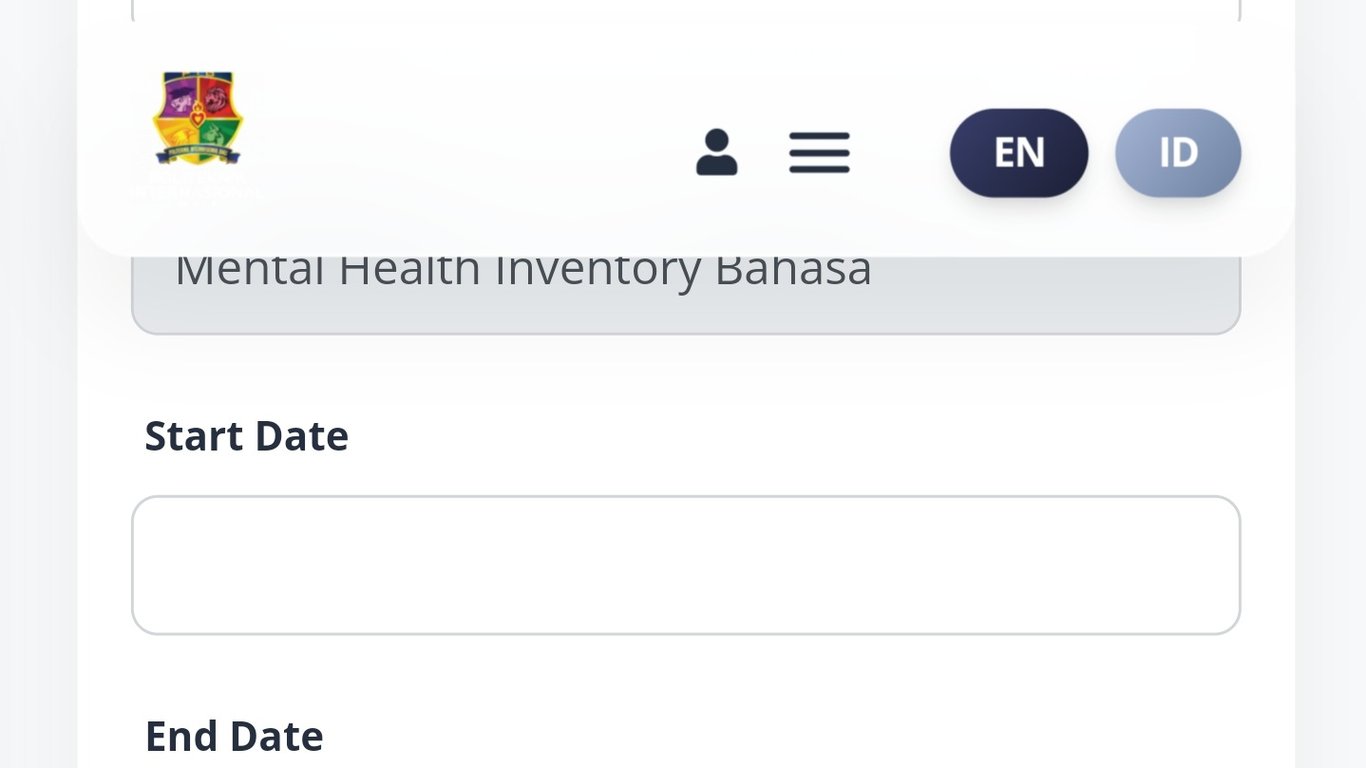Click the Start Date label
1366x768 pixels.
click(x=246, y=436)
